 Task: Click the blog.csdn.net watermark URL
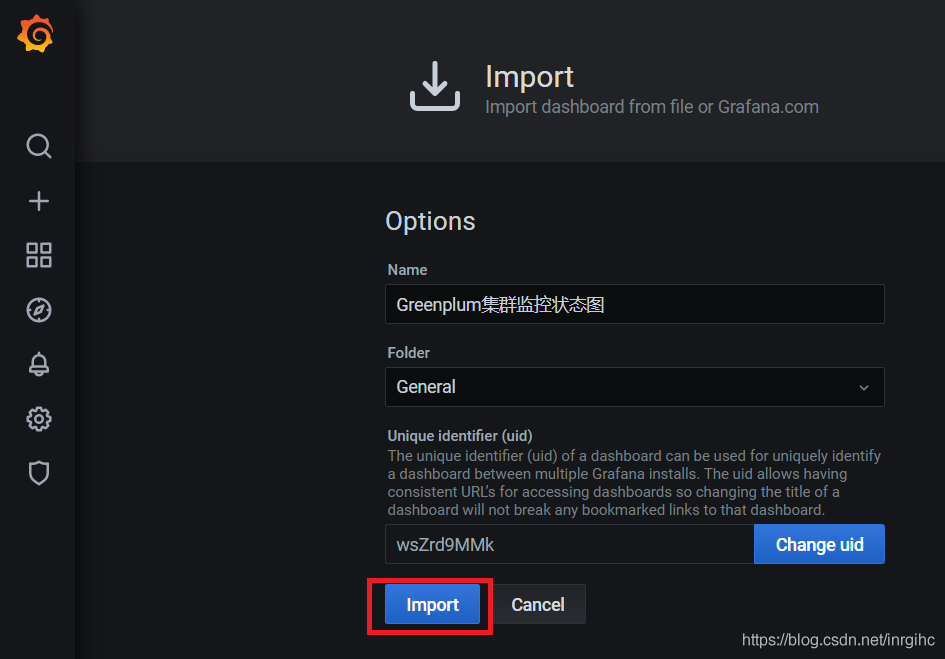(x=838, y=638)
